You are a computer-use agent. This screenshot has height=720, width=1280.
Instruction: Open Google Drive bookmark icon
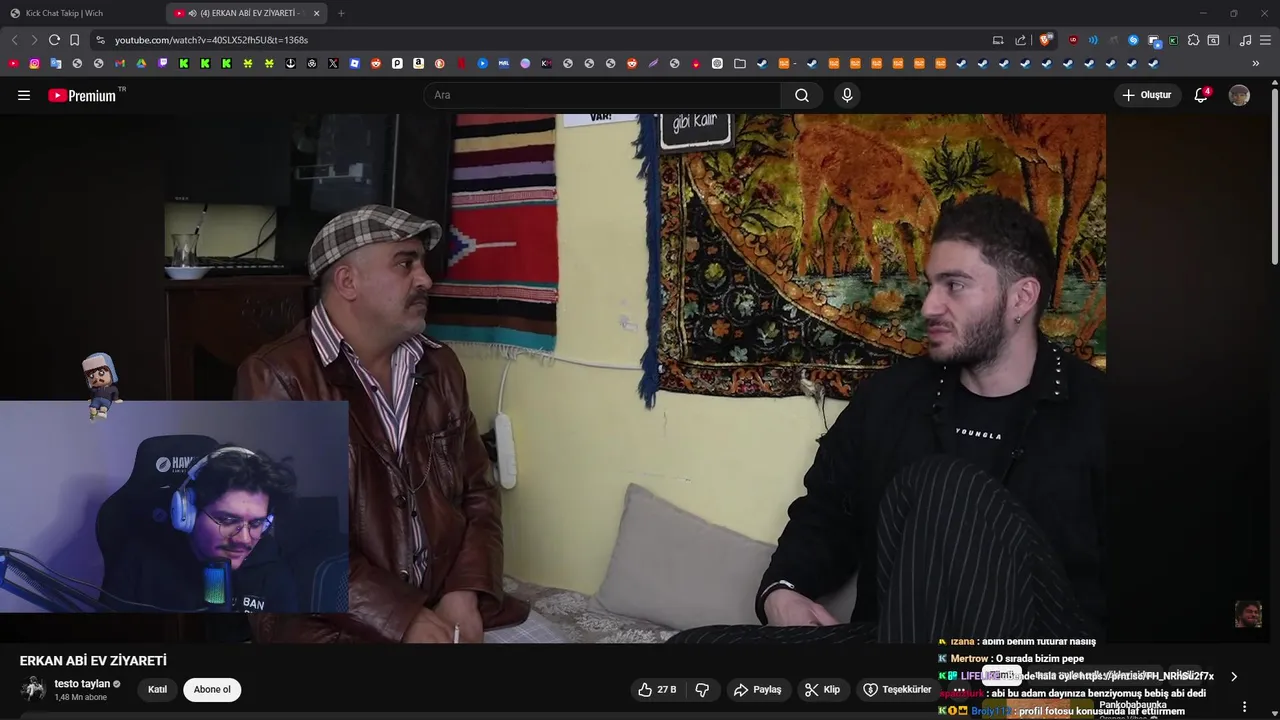(x=141, y=63)
